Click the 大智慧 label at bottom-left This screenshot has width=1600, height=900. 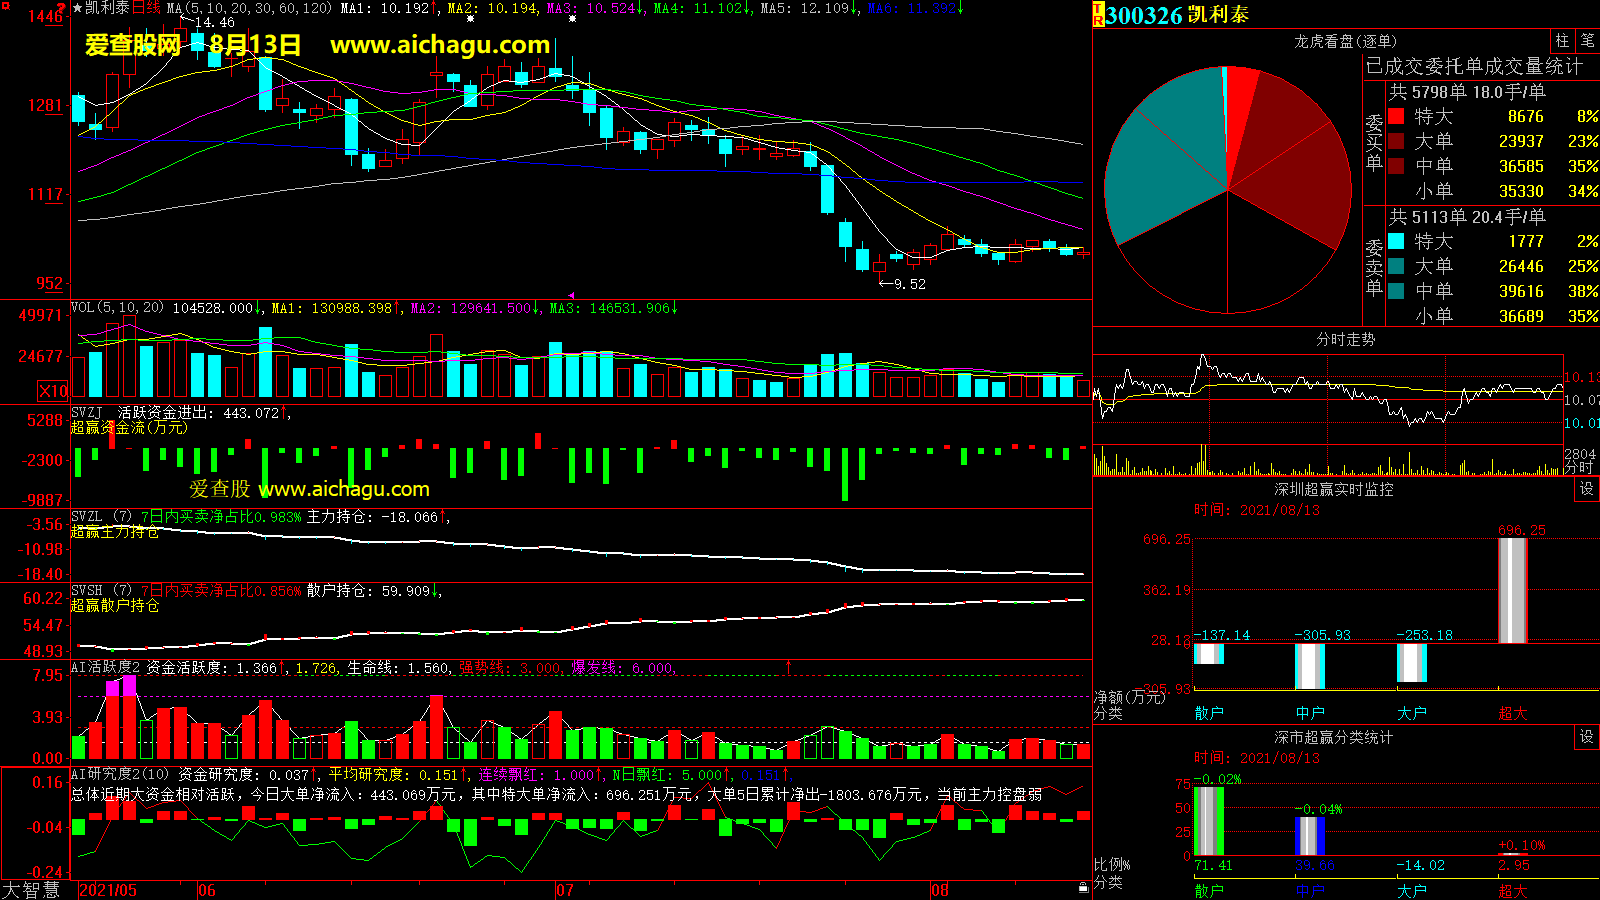pyautogui.click(x=32, y=890)
